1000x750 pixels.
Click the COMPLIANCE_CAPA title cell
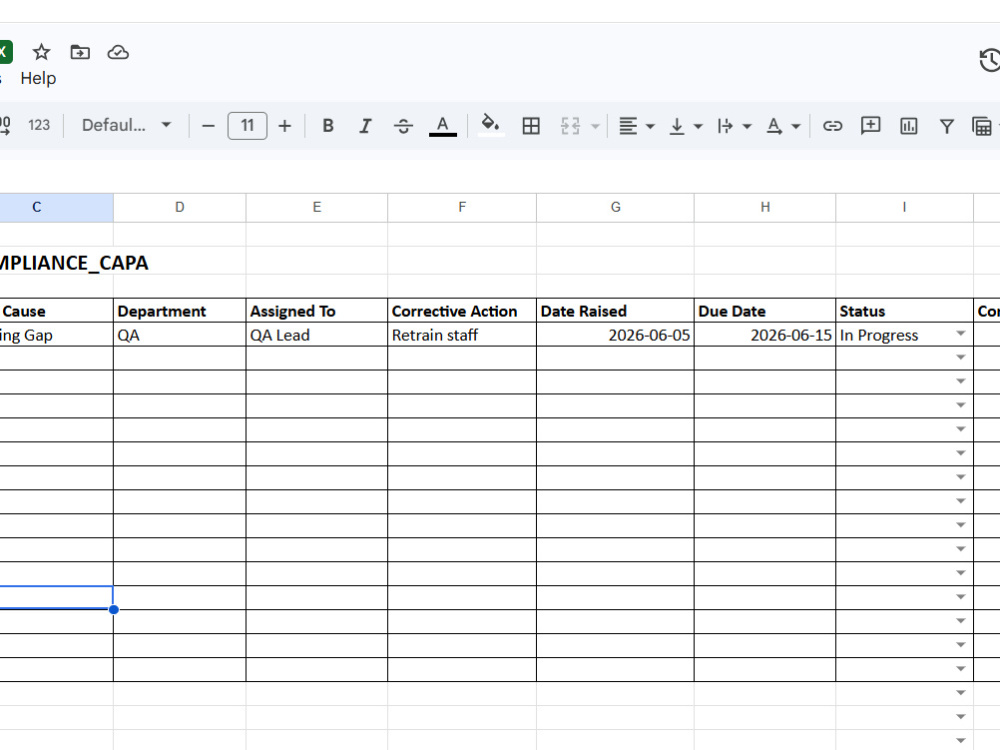(x=74, y=263)
